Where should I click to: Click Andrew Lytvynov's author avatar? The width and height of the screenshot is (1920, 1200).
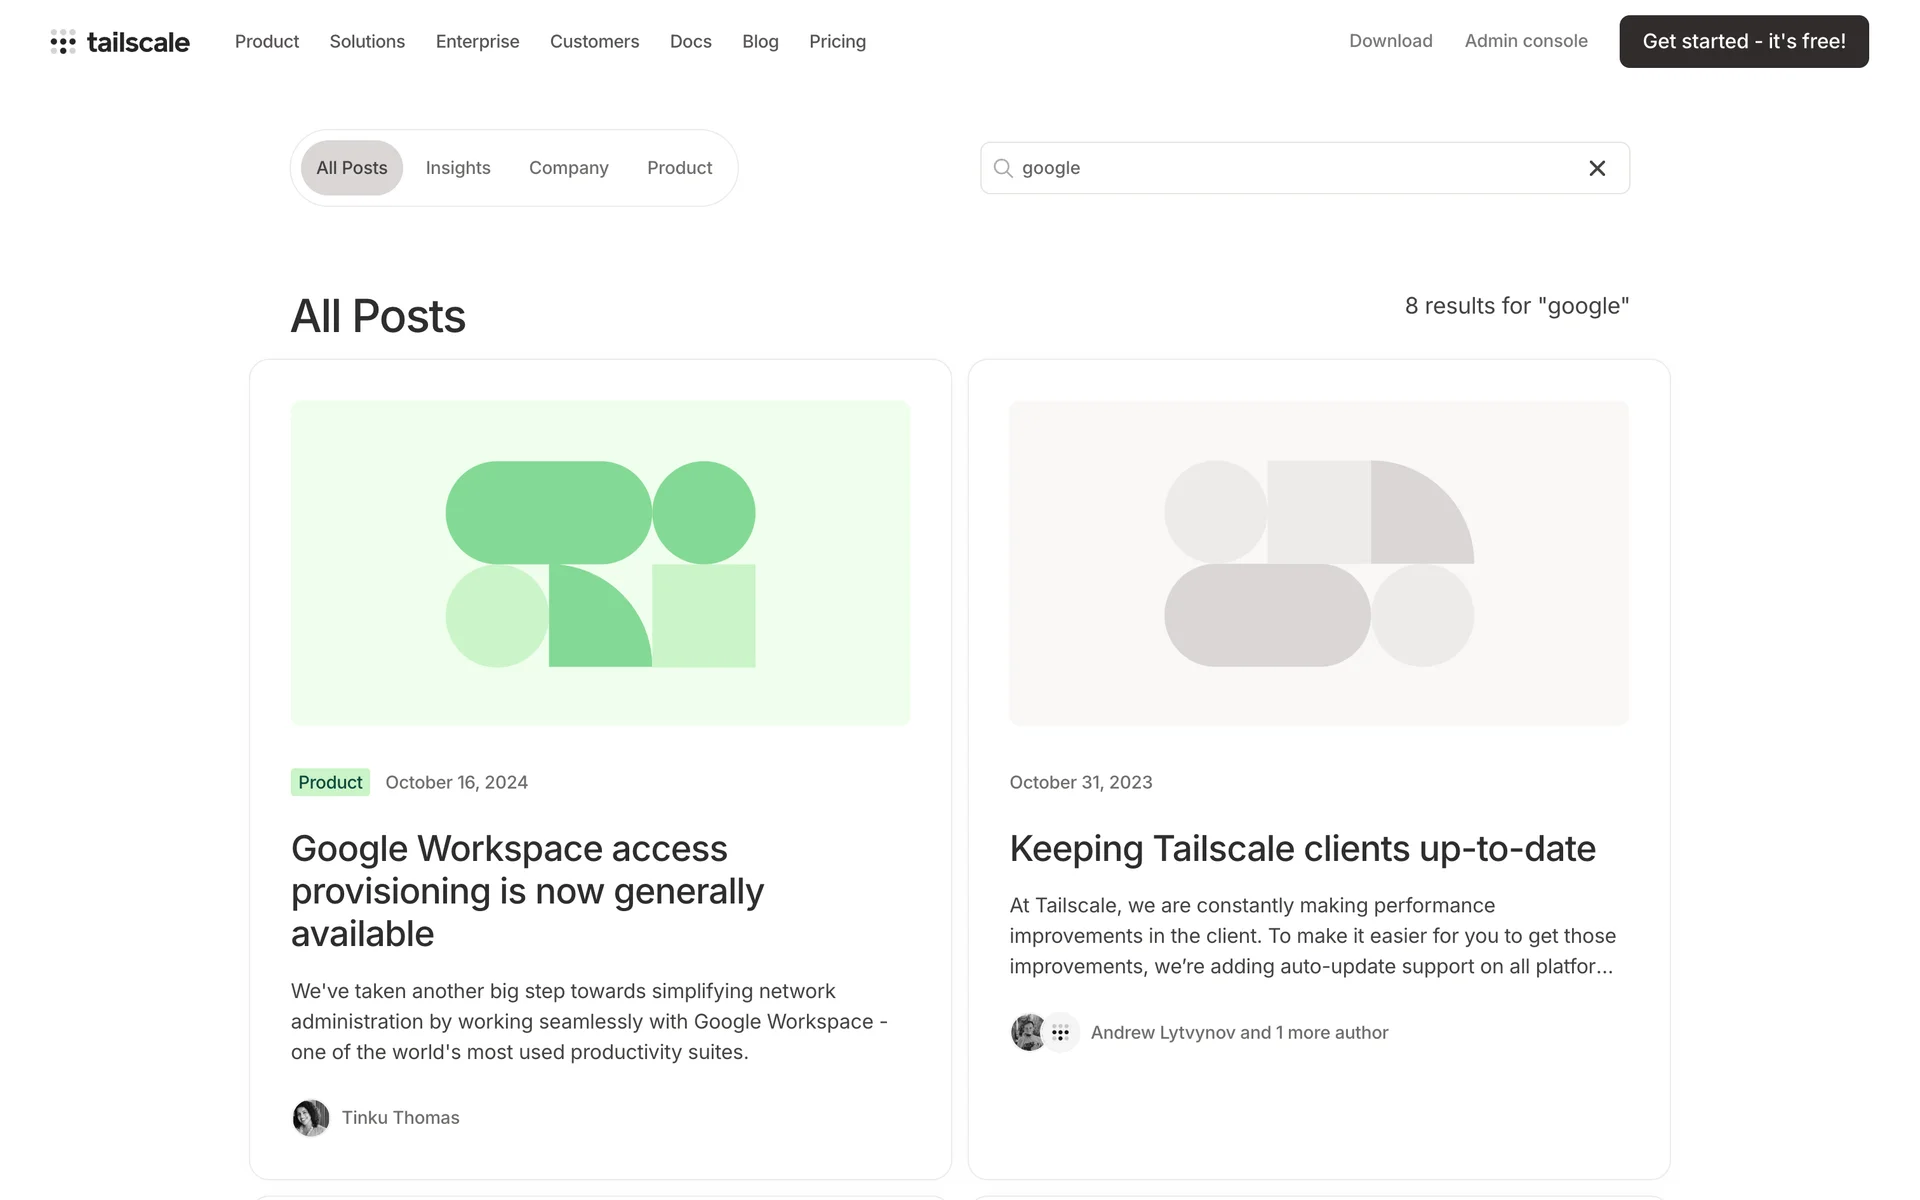click(1027, 1033)
